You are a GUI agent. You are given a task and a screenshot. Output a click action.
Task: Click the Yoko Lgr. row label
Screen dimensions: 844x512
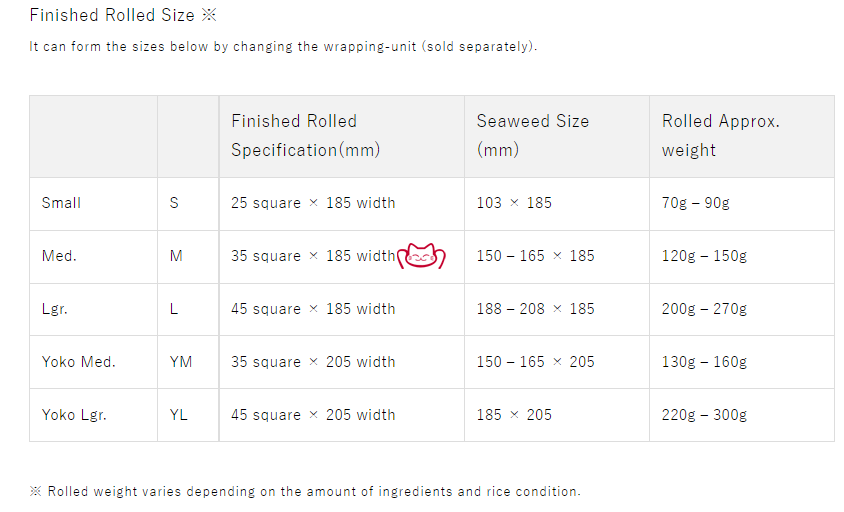click(74, 415)
